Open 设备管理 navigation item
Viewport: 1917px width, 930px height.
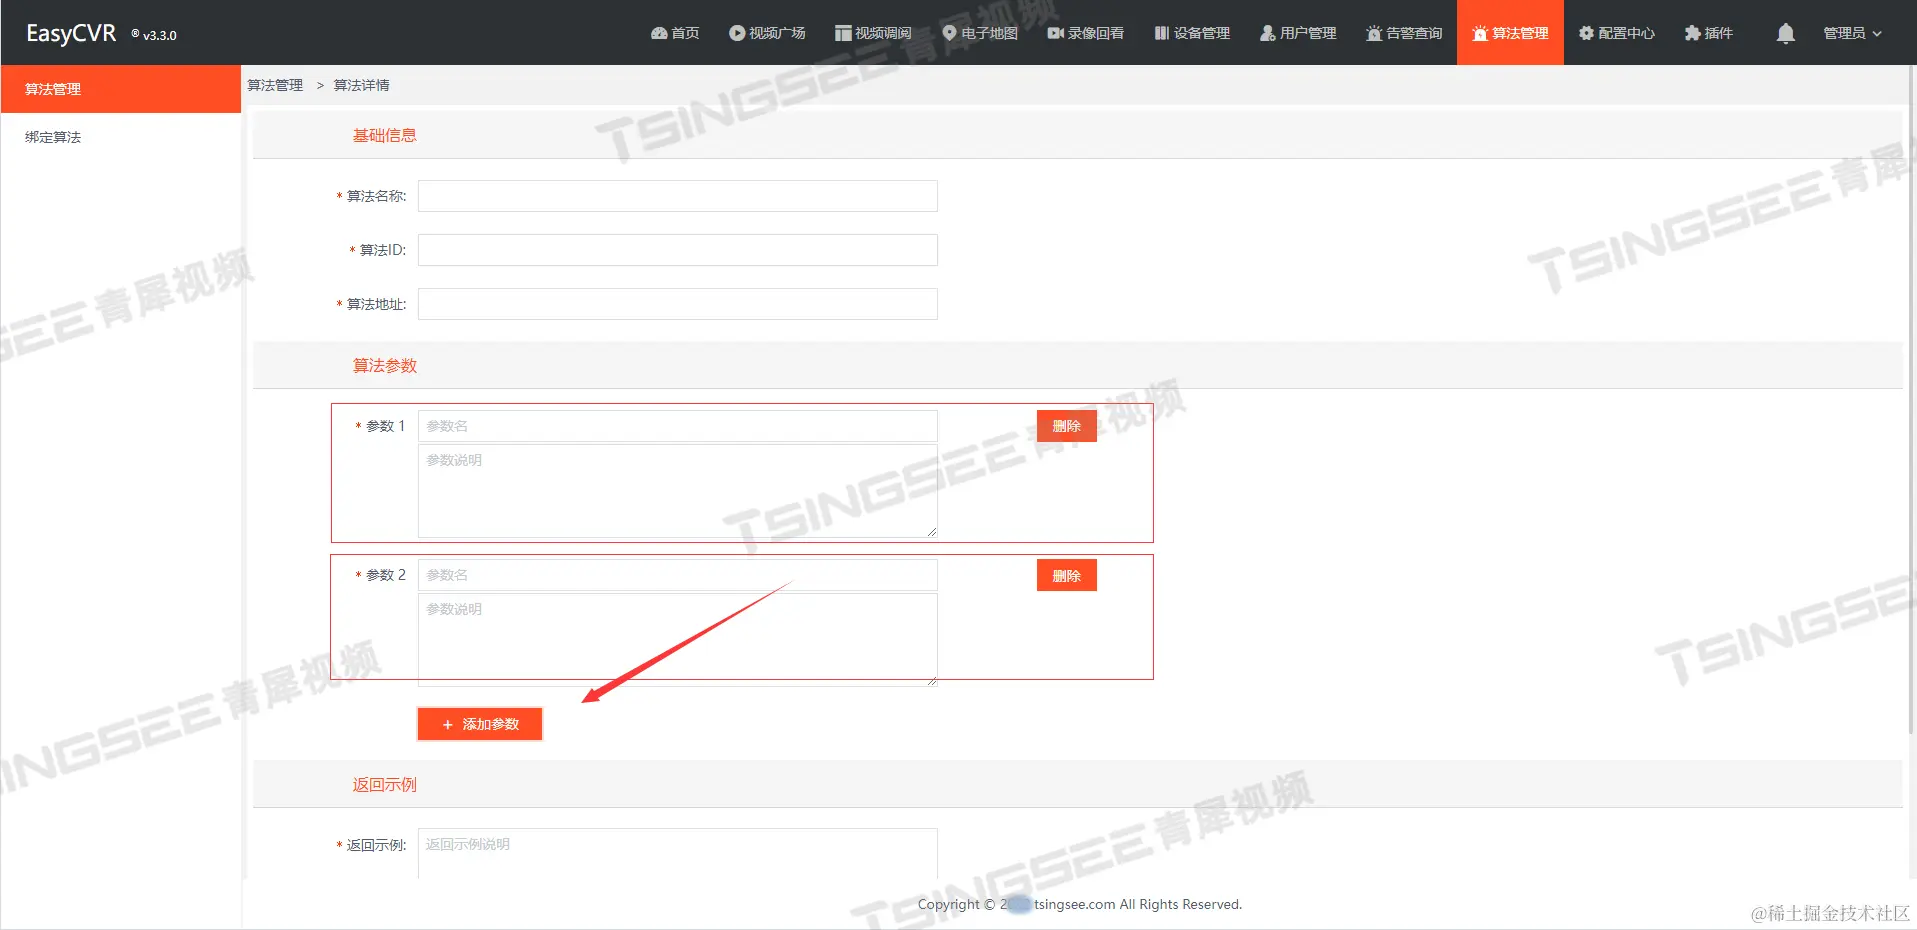(x=1192, y=33)
